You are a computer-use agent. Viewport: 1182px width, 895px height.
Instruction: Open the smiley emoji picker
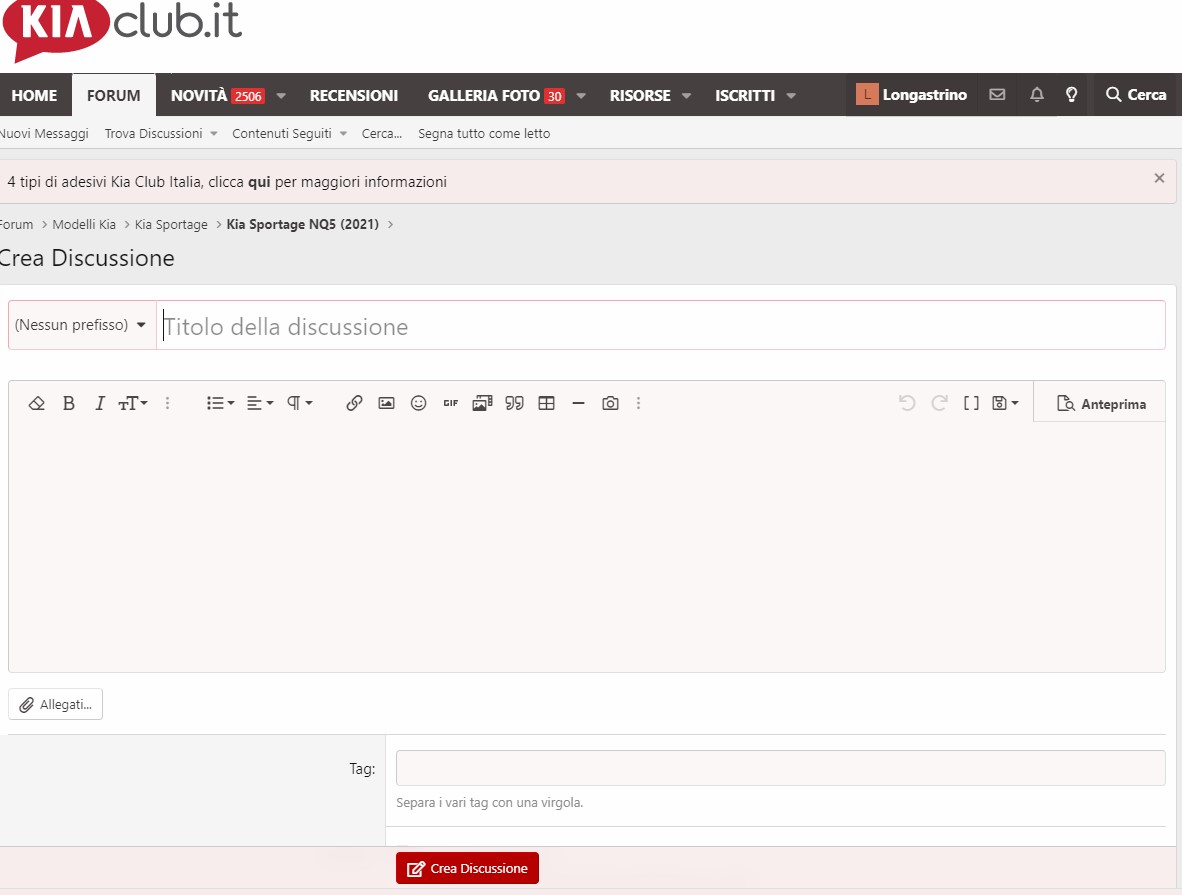(418, 403)
